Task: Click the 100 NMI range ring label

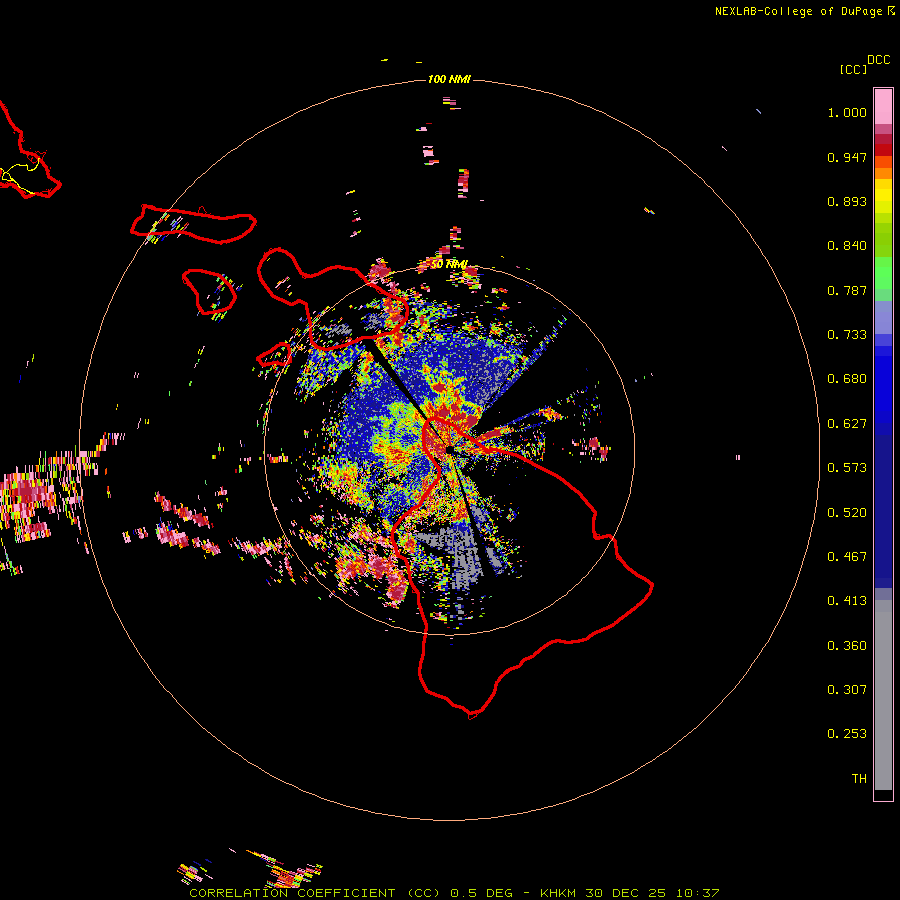Action: point(449,79)
